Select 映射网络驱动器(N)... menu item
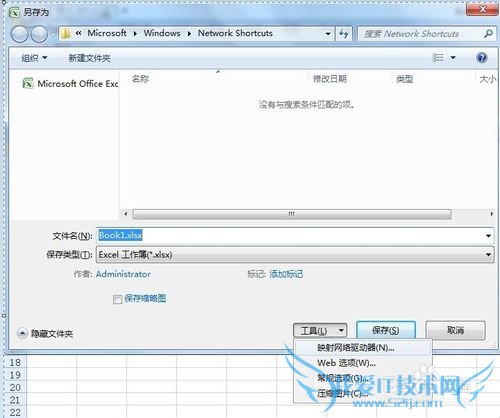The image size is (500, 418). click(363, 348)
